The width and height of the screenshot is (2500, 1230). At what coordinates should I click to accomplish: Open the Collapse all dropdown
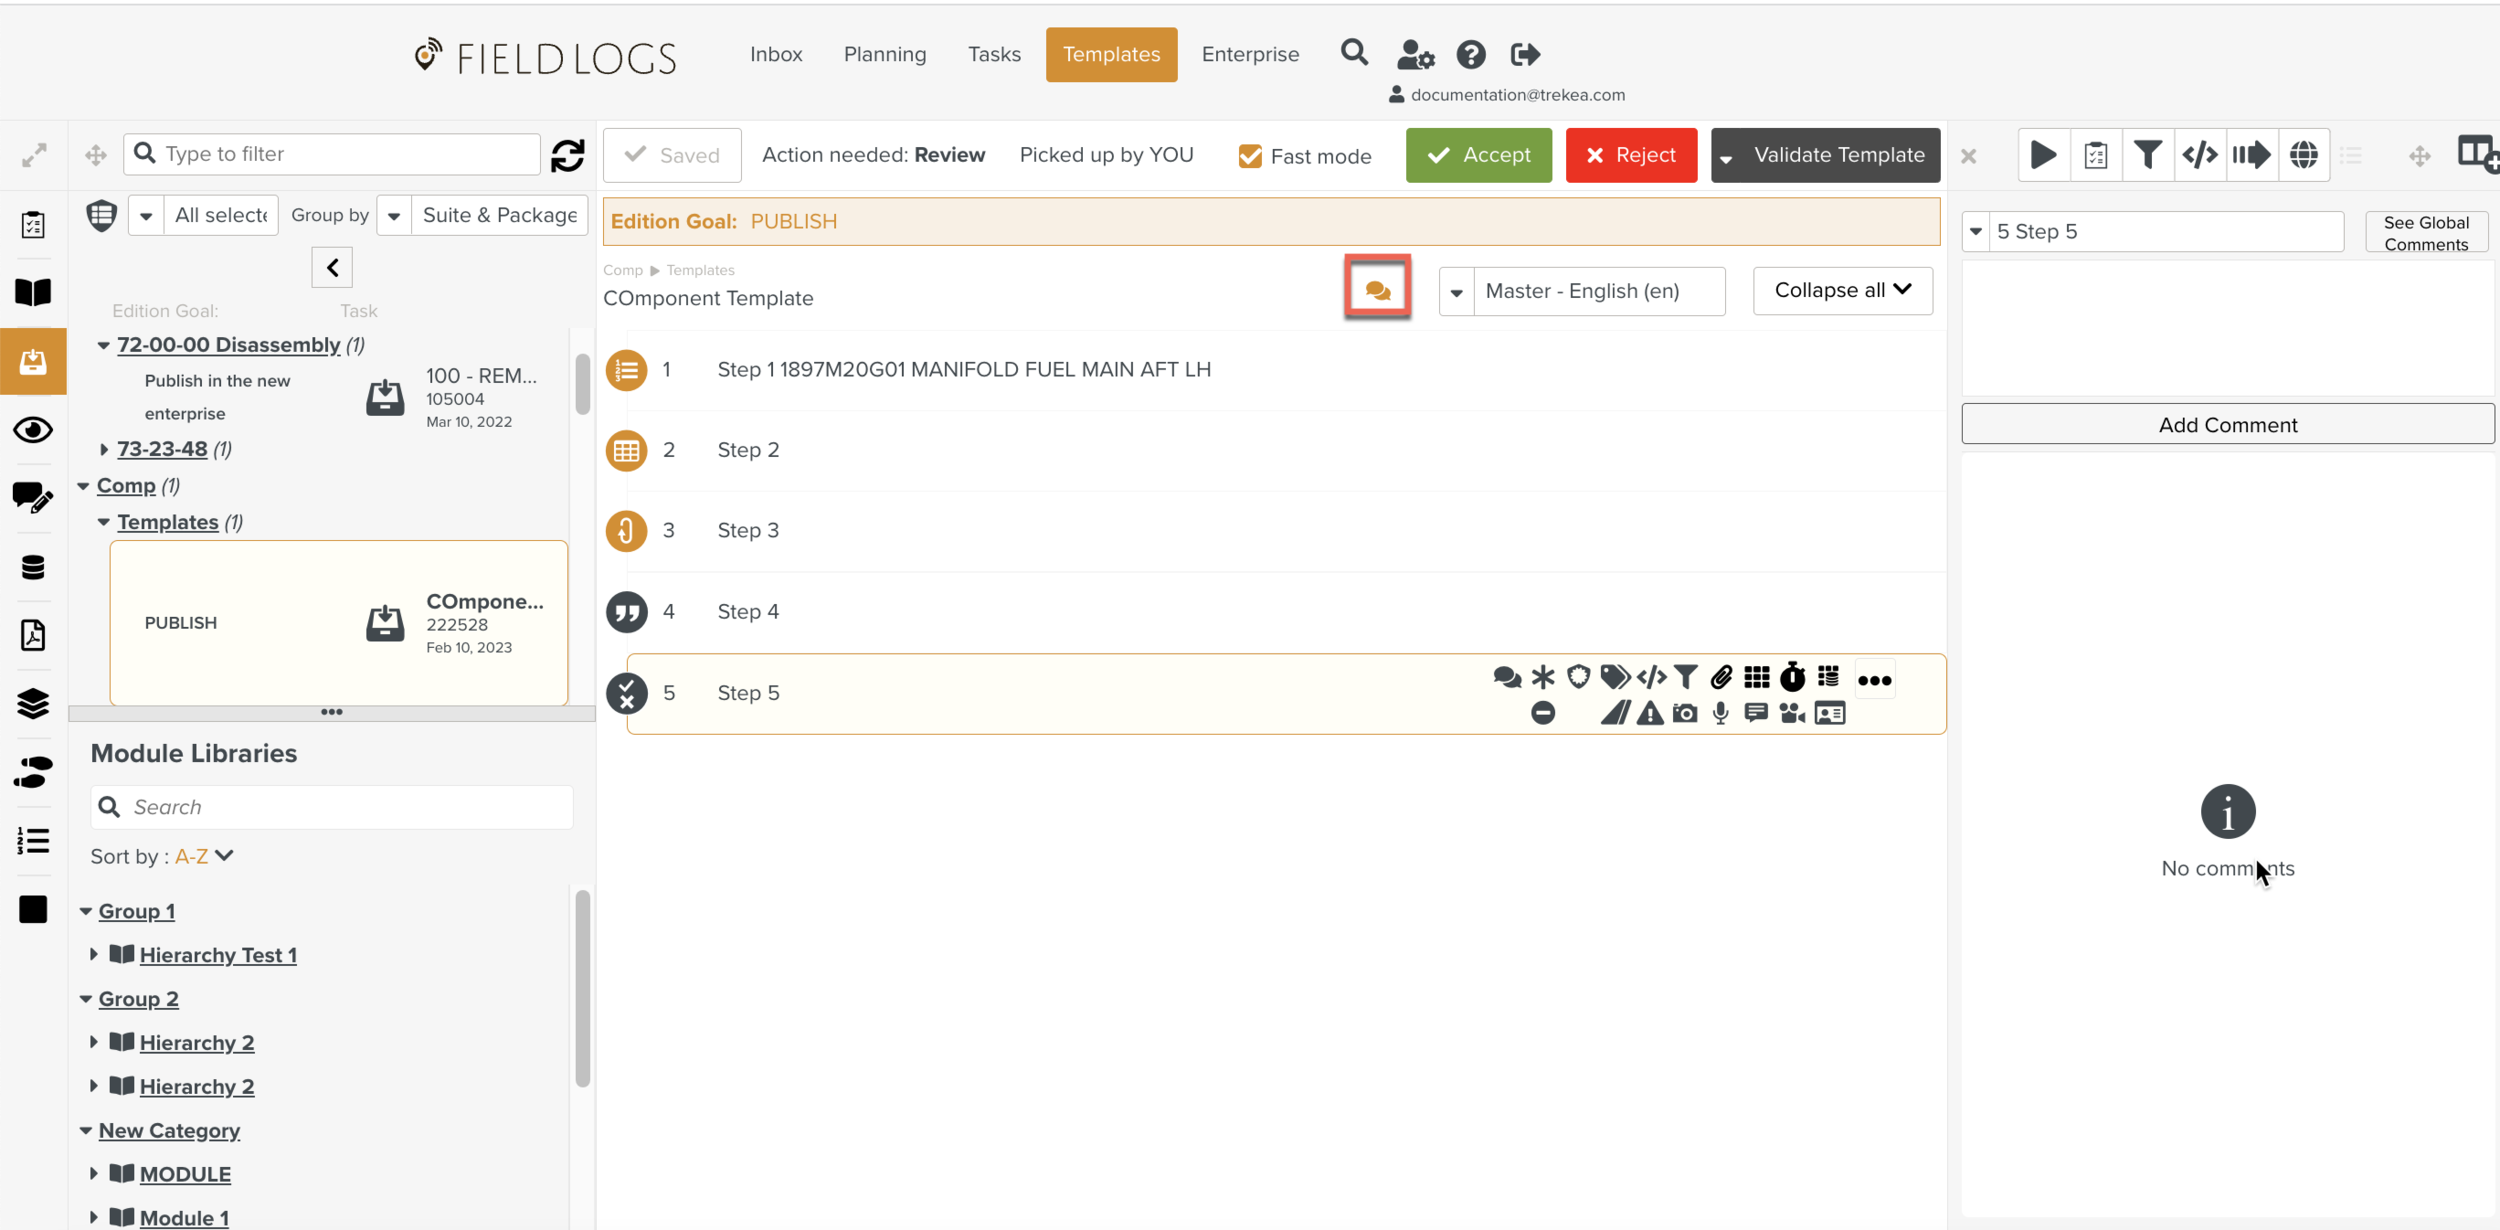[1842, 290]
